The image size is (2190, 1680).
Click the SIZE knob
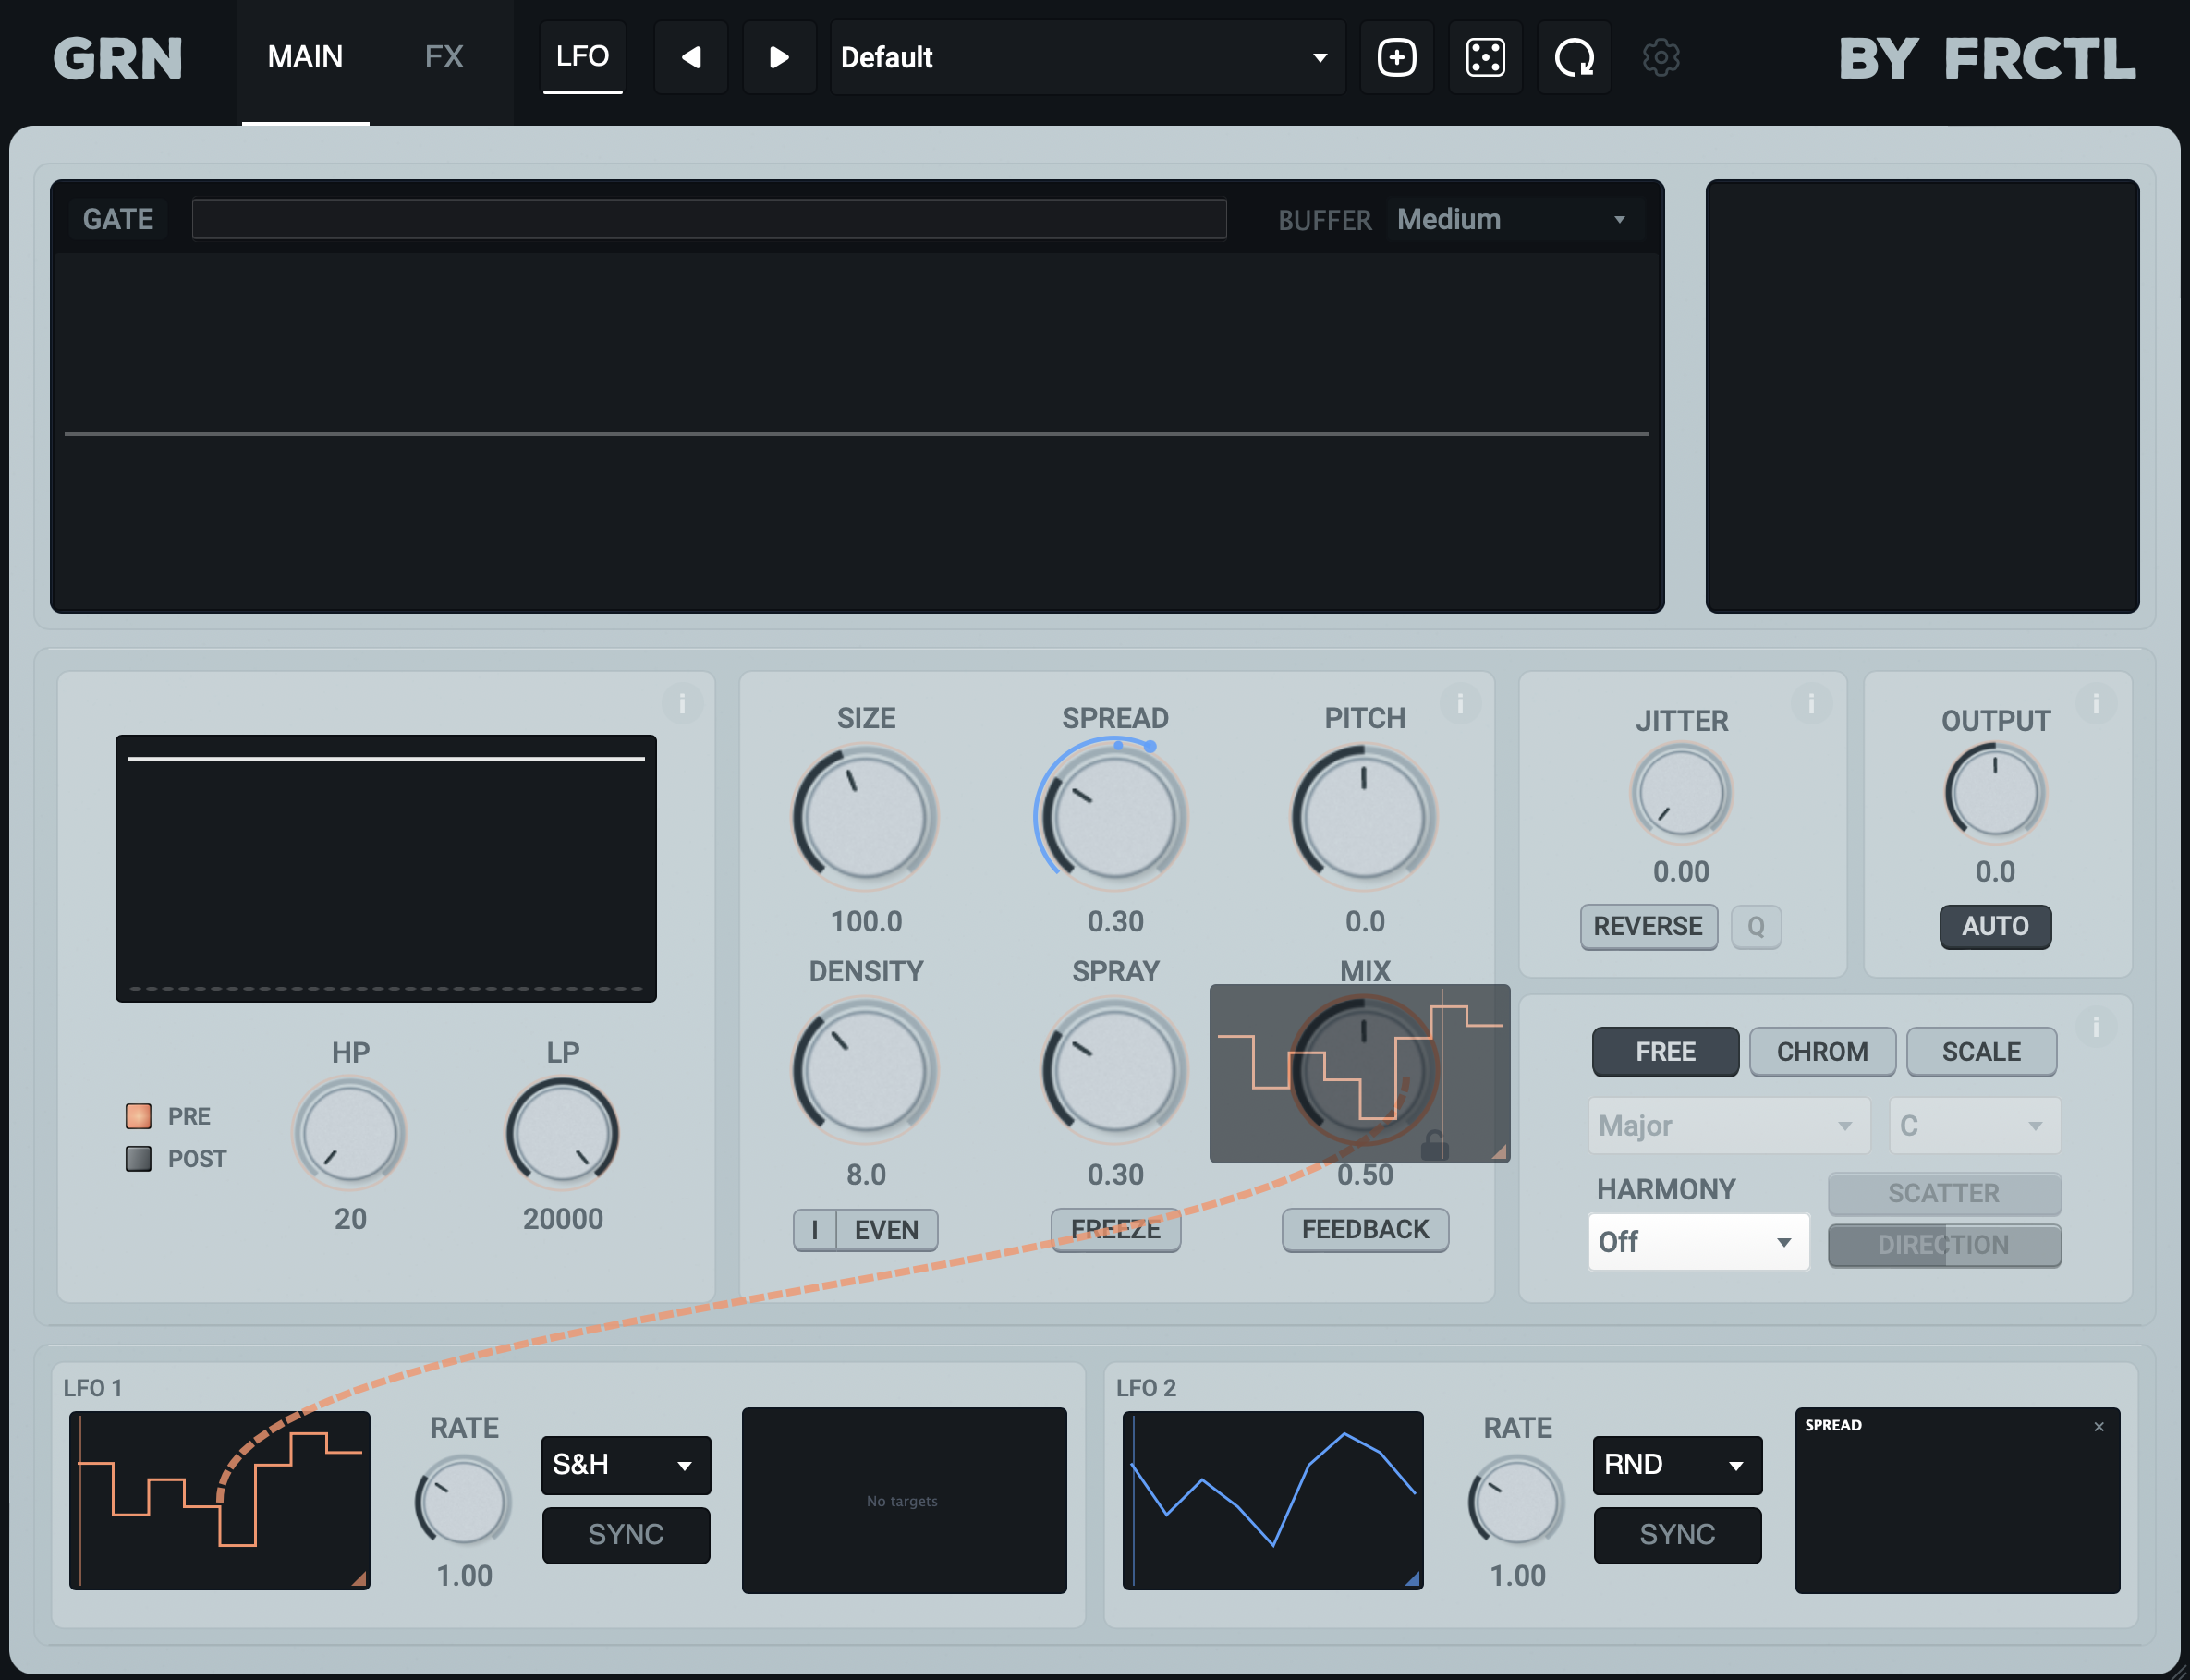click(865, 818)
